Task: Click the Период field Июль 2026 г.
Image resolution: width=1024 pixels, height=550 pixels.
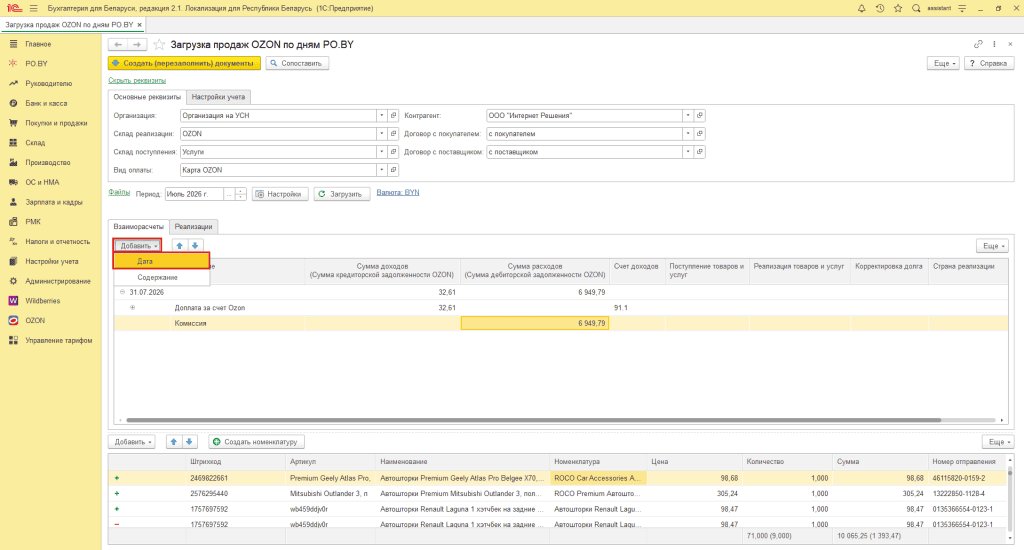Action: click(x=194, y=194)
